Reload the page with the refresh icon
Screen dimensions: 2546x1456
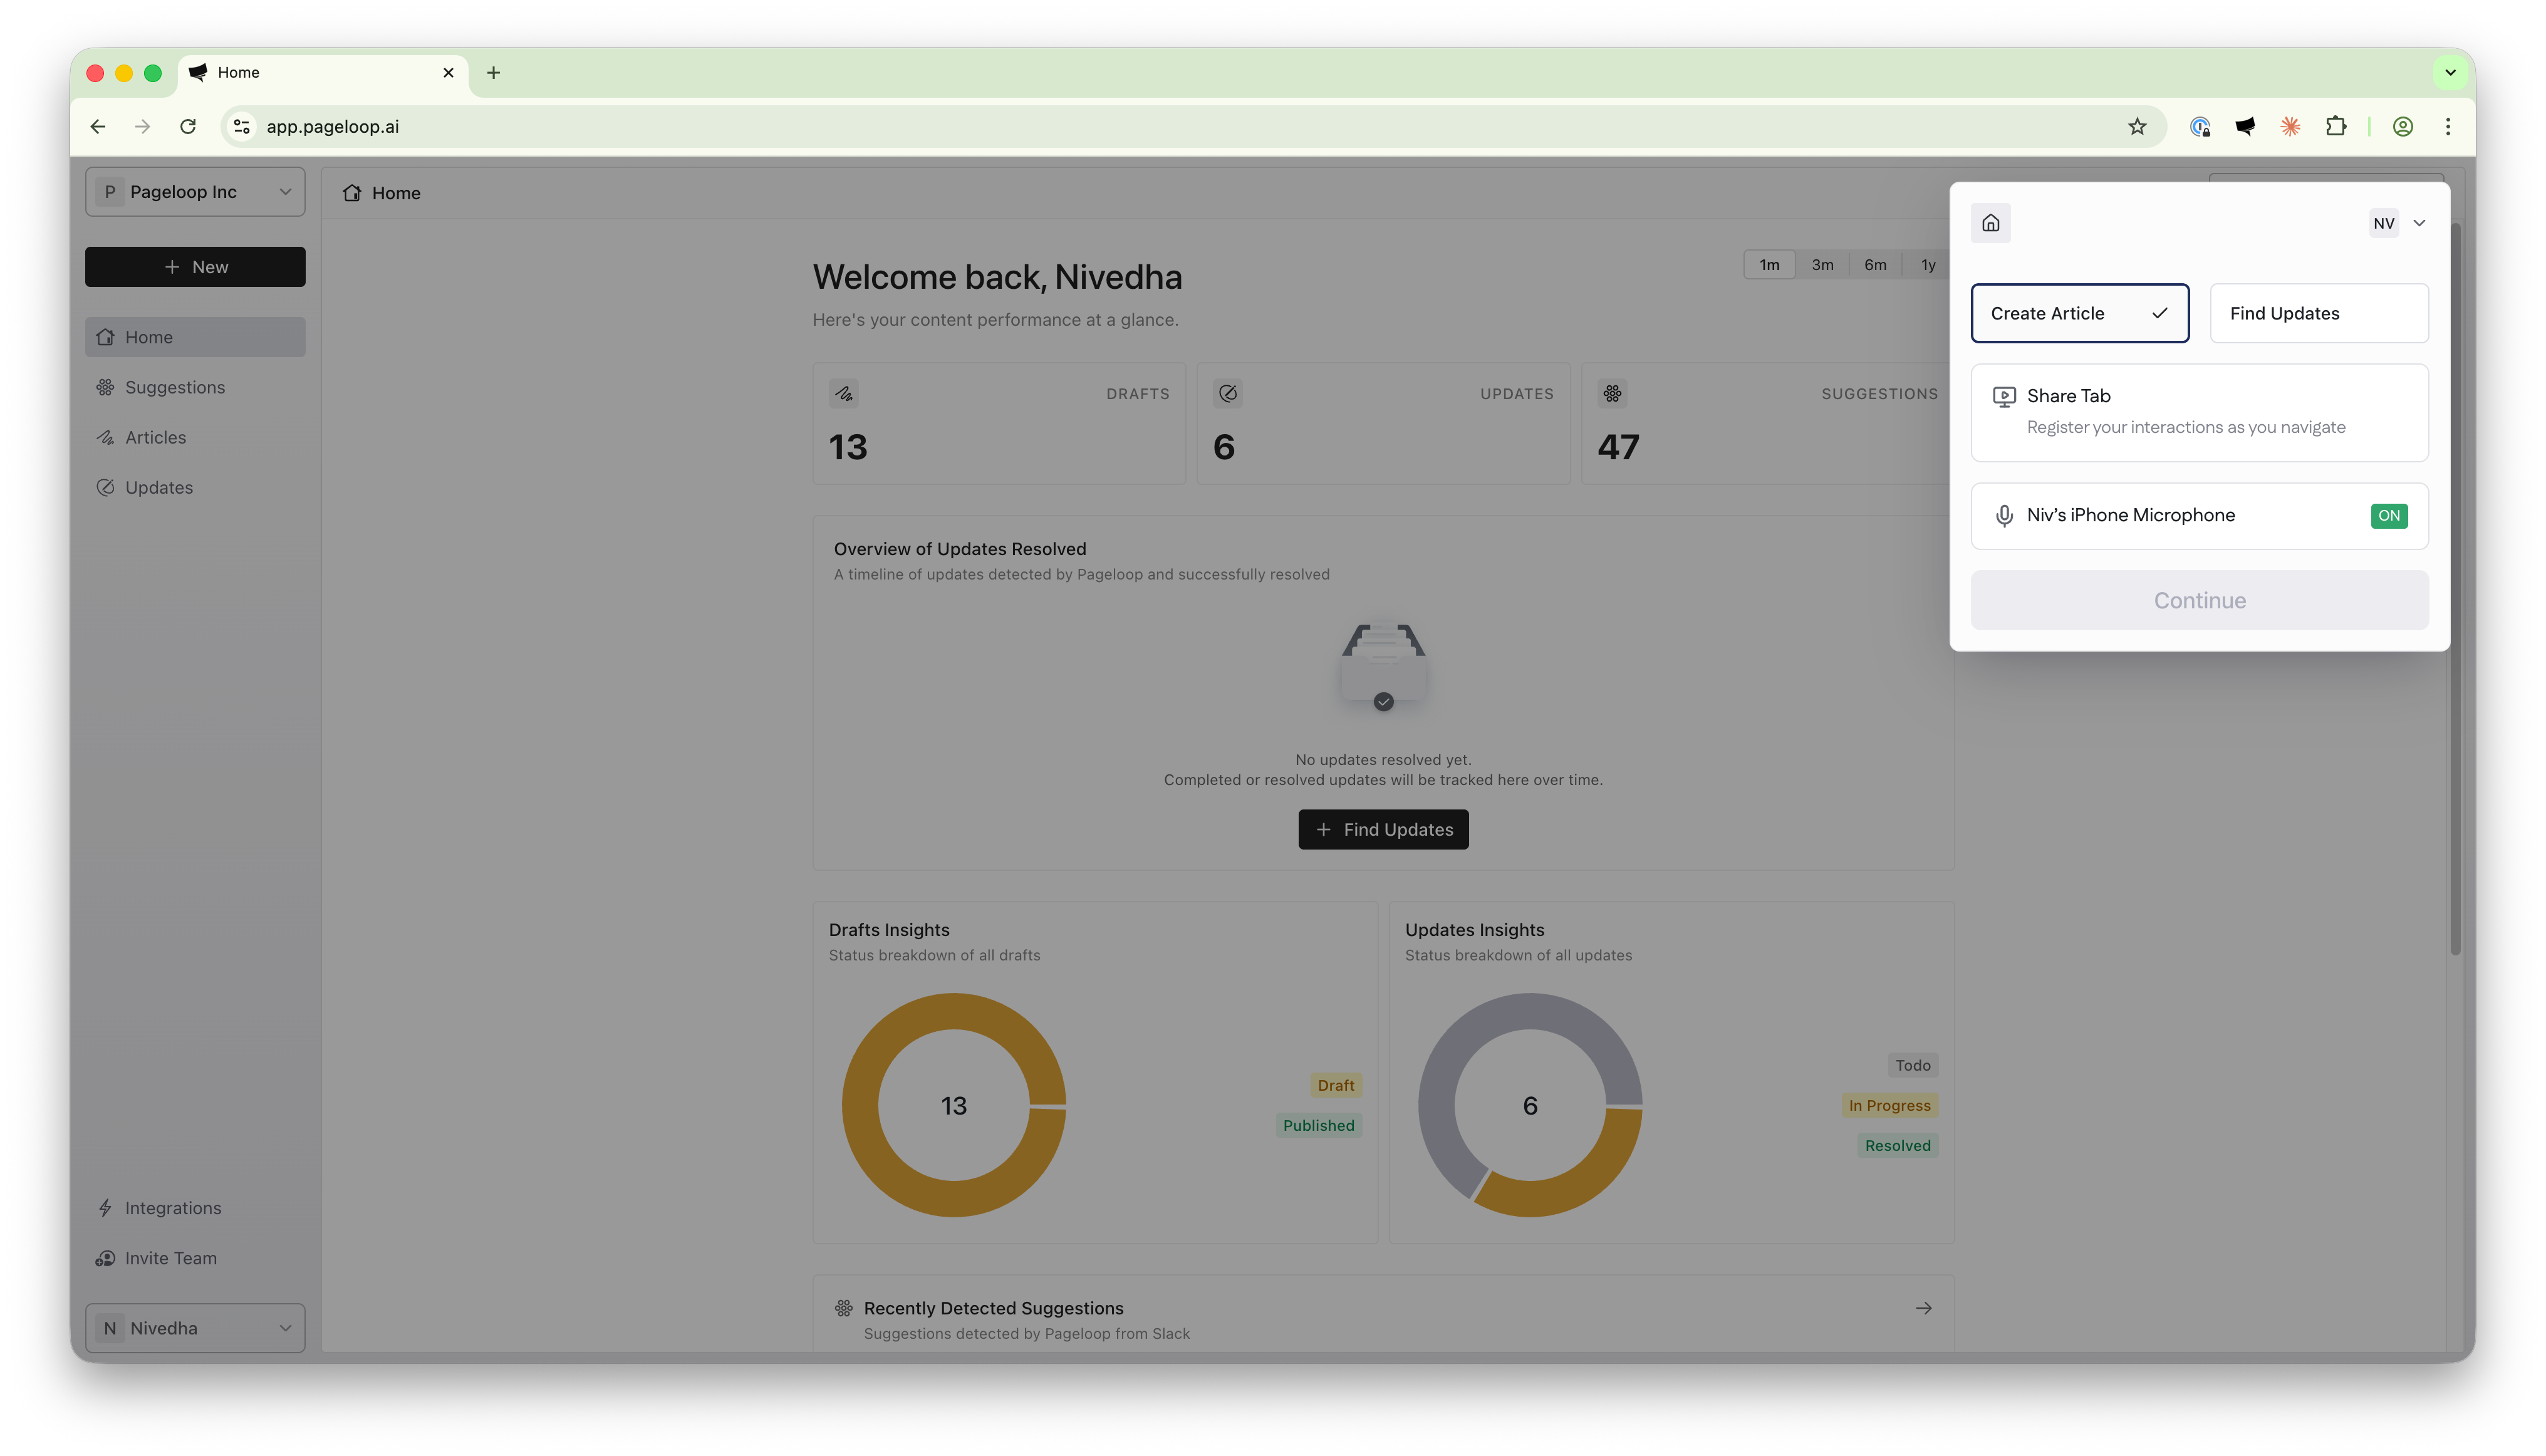188,126
